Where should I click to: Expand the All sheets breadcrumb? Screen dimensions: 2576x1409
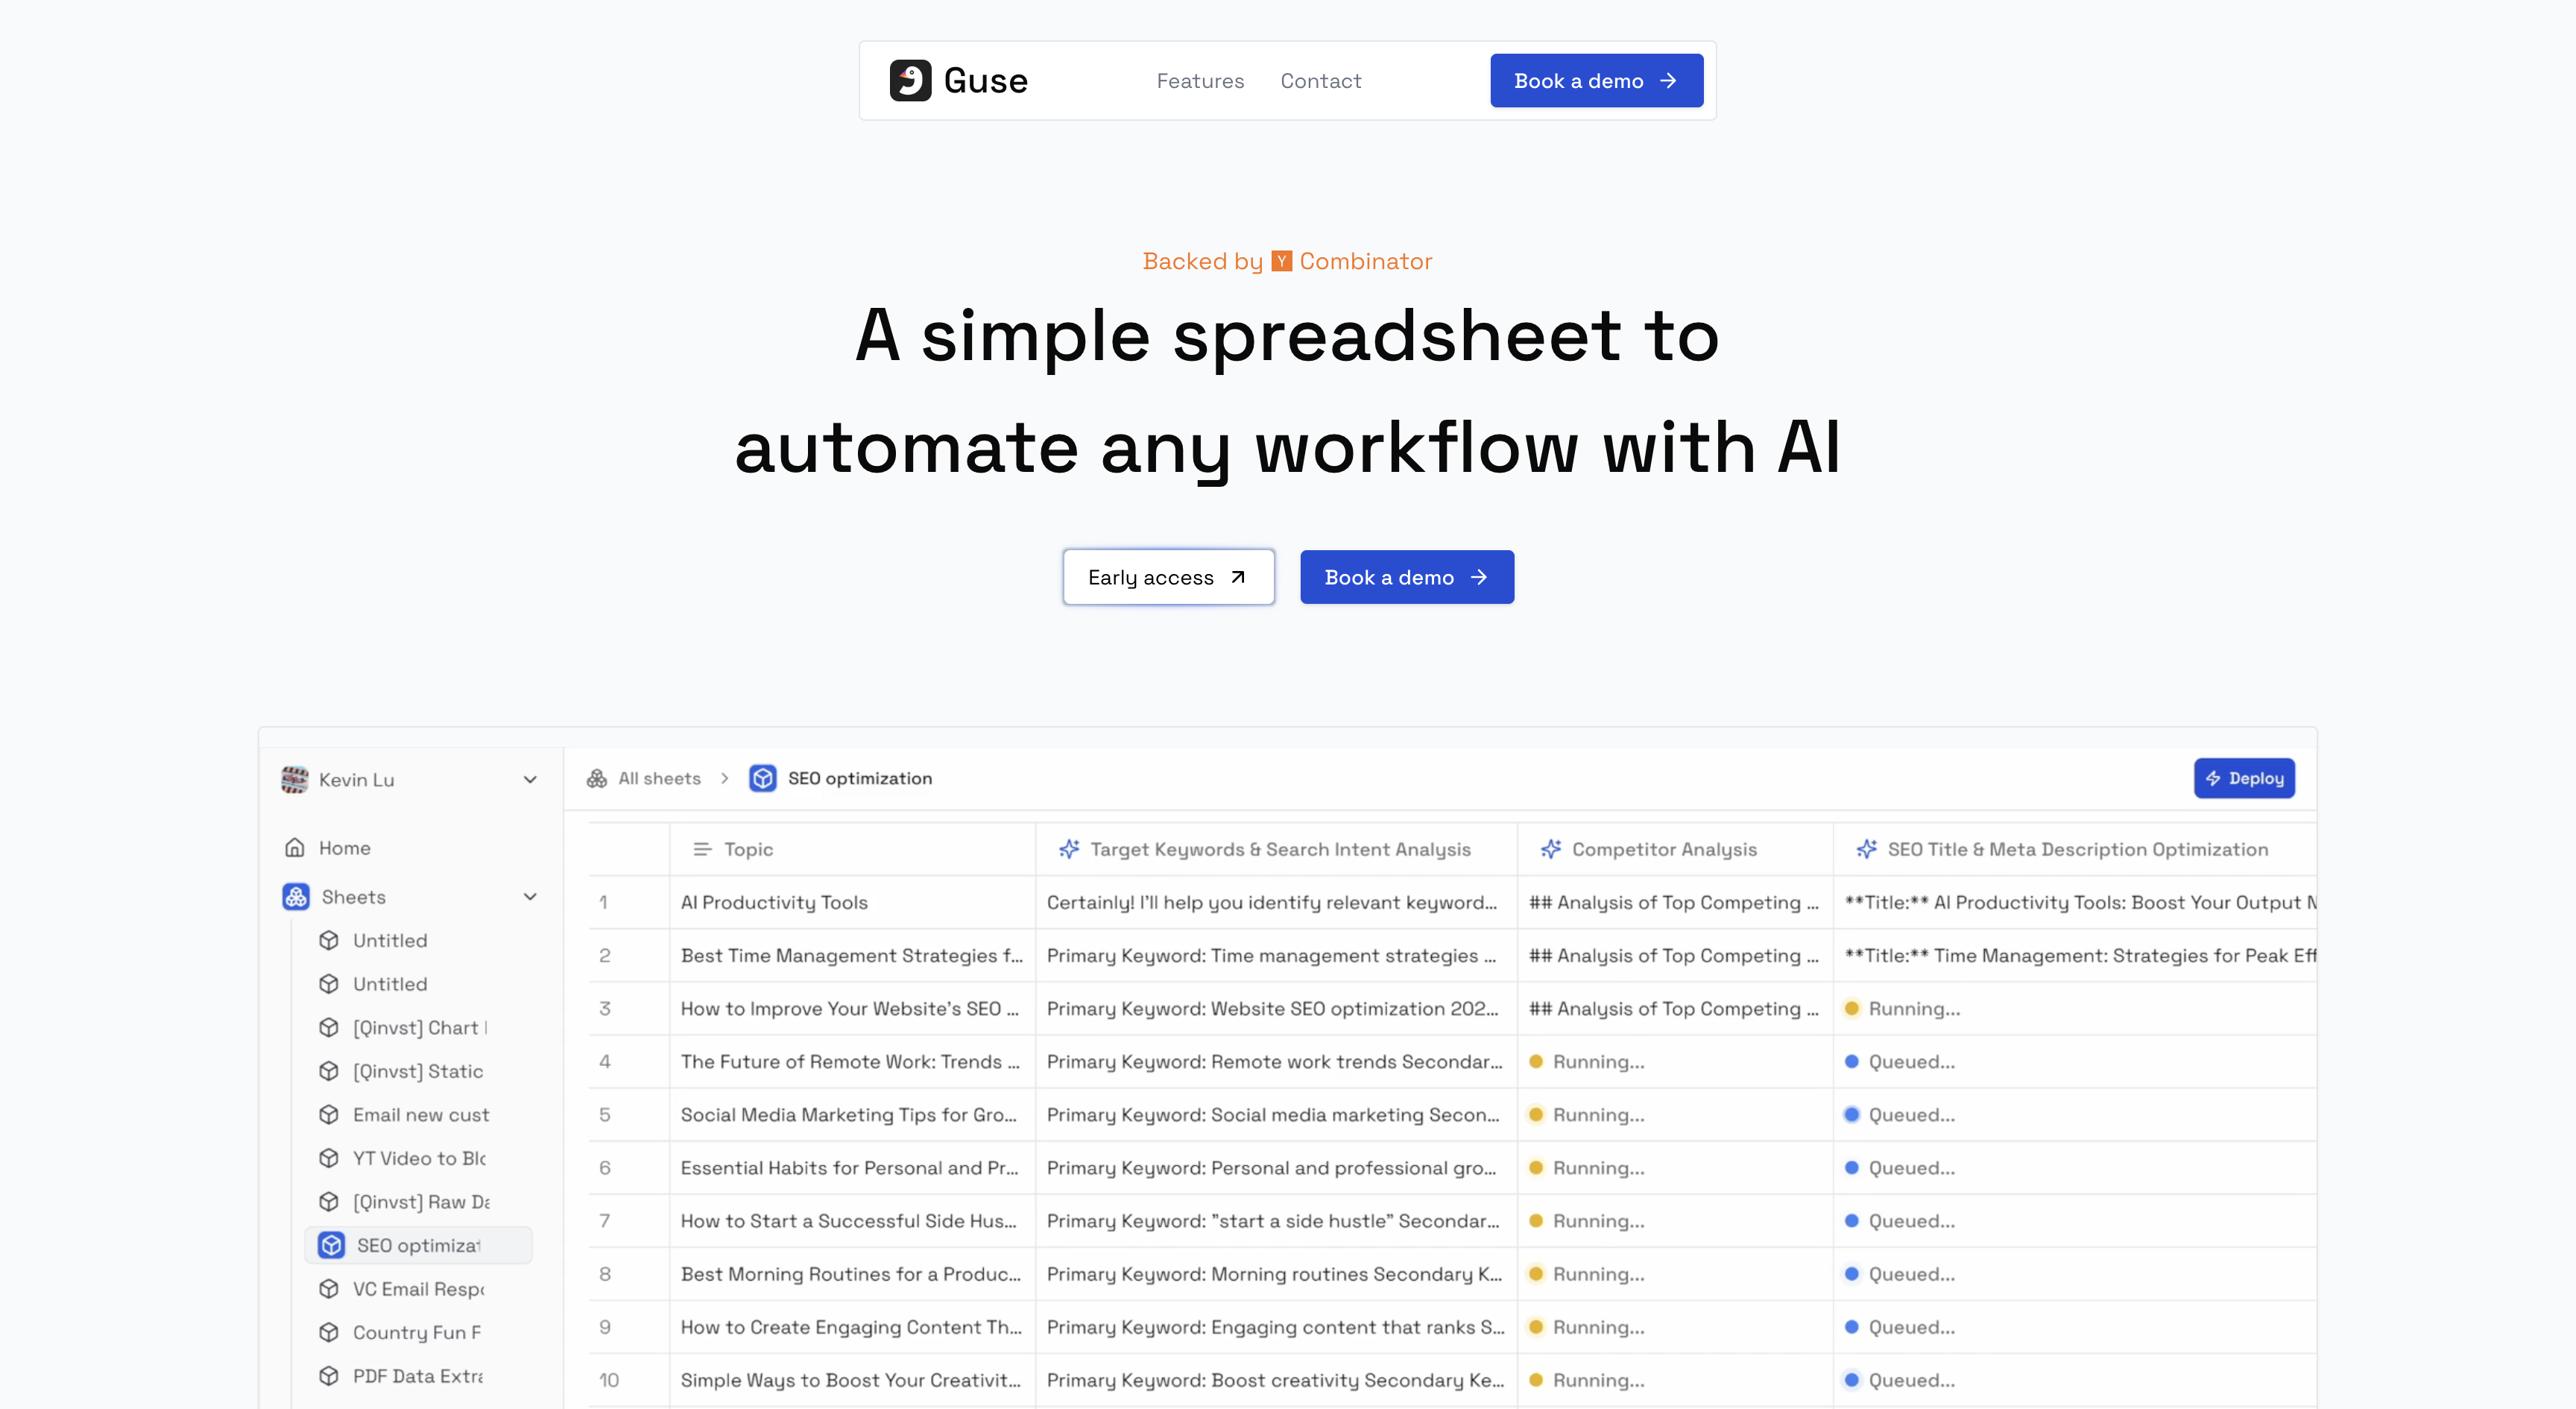(x=645, y=778)
